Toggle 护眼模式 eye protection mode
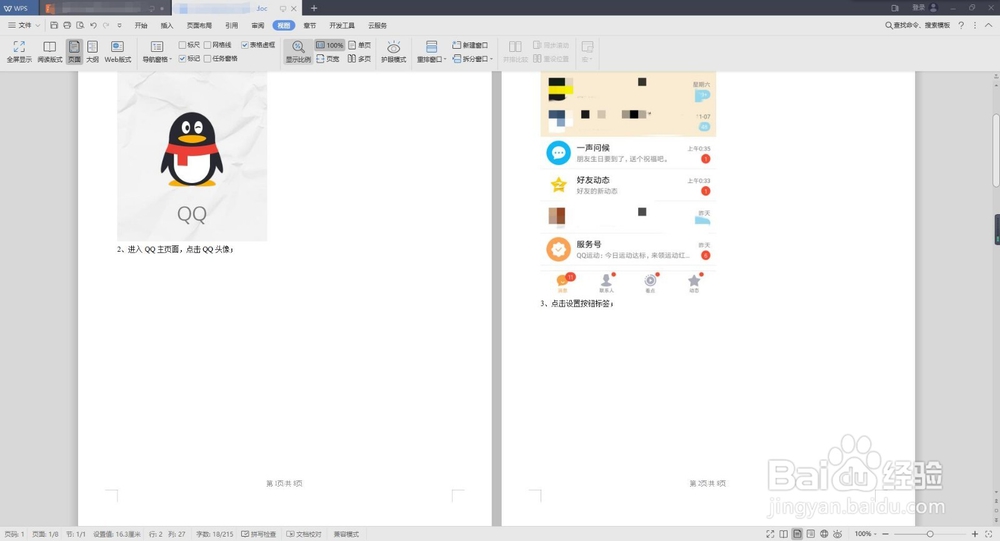Screen dimensions: 1000x541 pos(393,51)
